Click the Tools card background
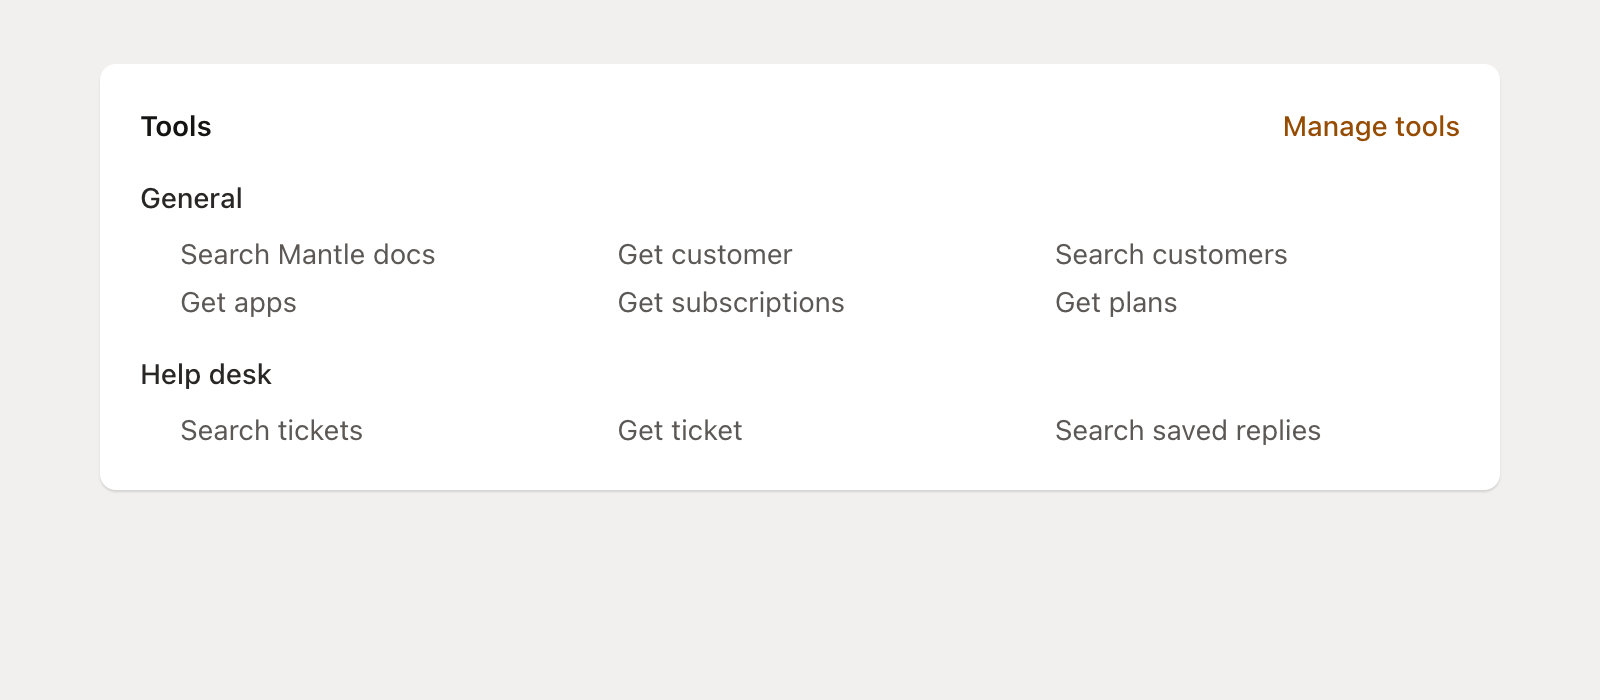This screenshot has width=1600, height=700. (x=800, y=470)
